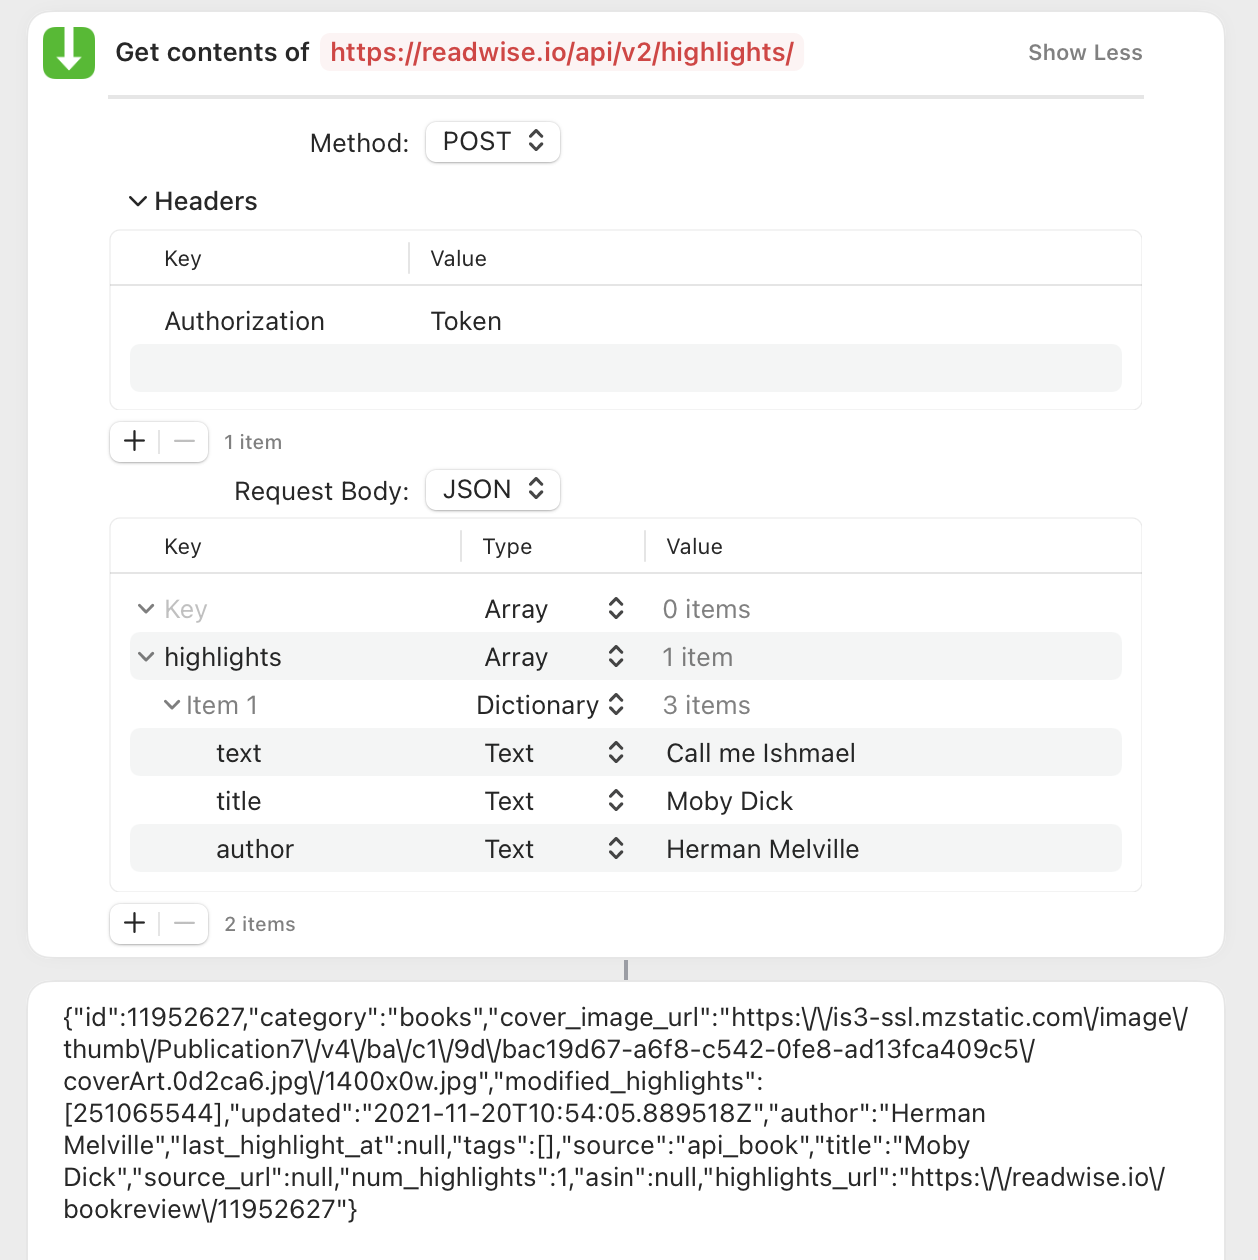Image resolution: width=1258 pixels, height=1260 pixels.
Task: Collapse the Headers section
Action: (x=138, y=201)
